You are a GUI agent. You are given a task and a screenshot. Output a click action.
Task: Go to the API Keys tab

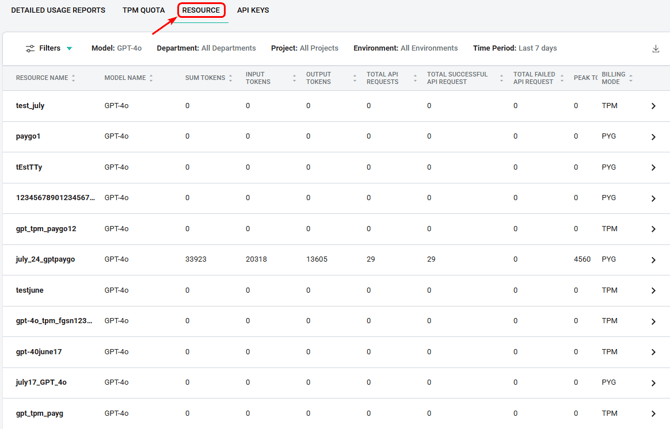(x=253, y=10)
